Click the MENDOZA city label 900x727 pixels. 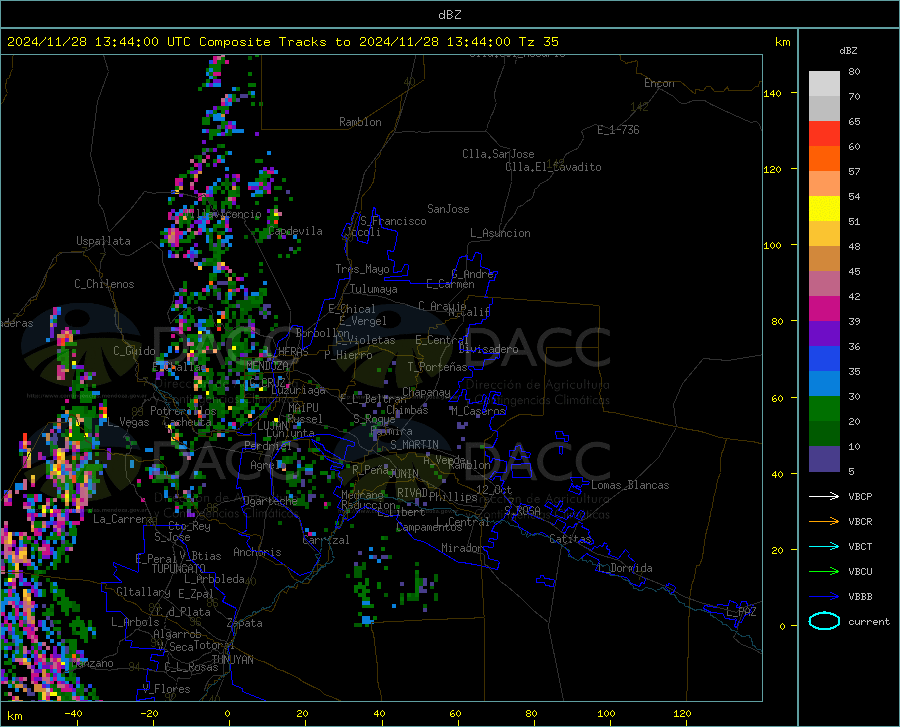pyautogui.click(x=267, y=366)
